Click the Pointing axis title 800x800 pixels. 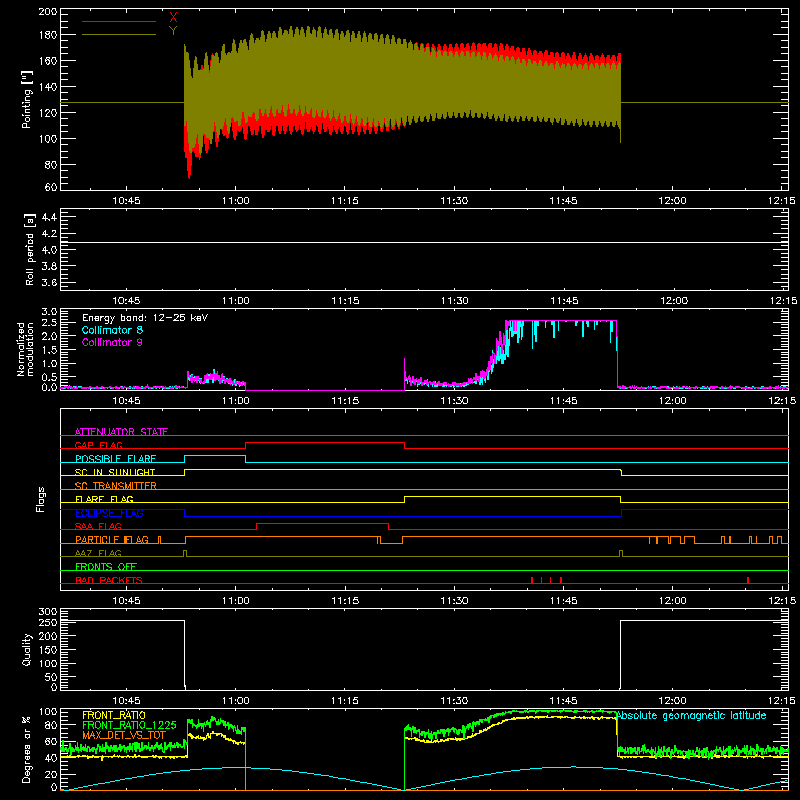(27, 99)
